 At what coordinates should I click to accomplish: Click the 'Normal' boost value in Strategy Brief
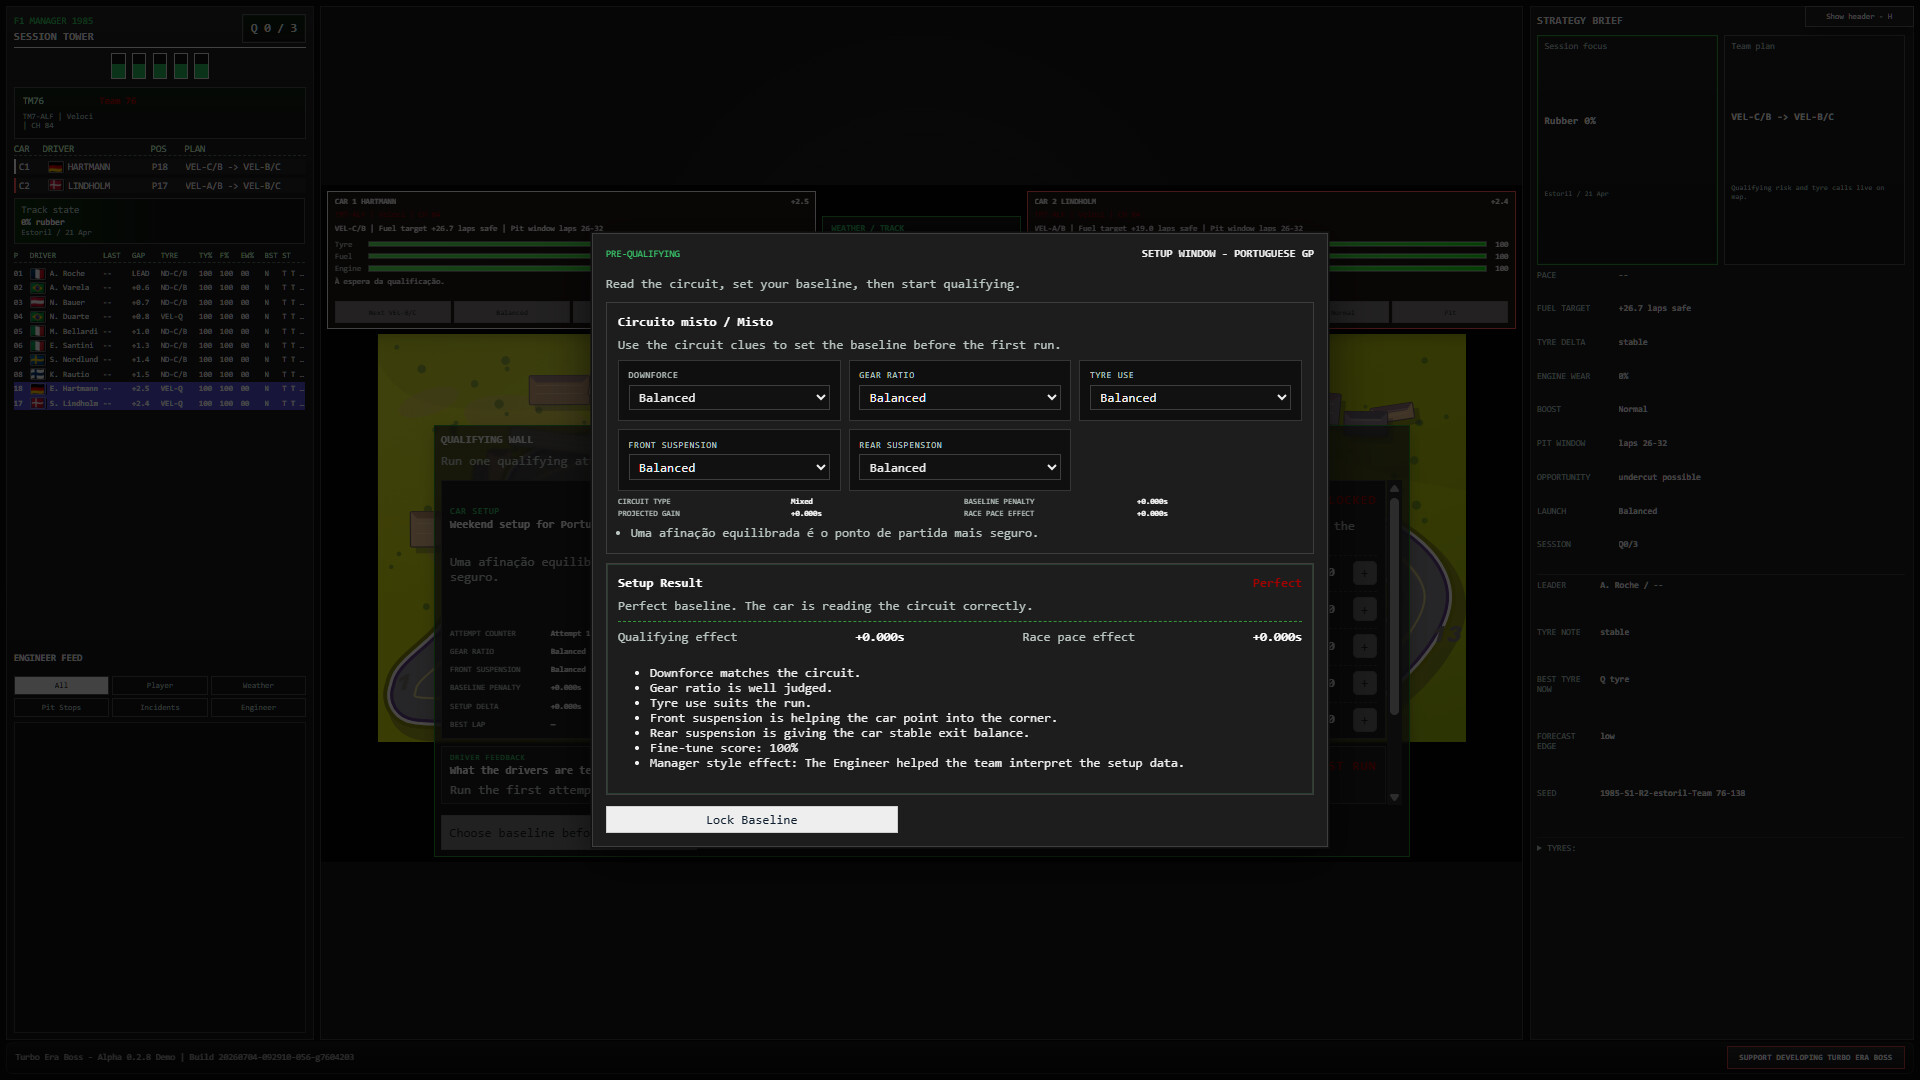click(x=1632, y=409)
